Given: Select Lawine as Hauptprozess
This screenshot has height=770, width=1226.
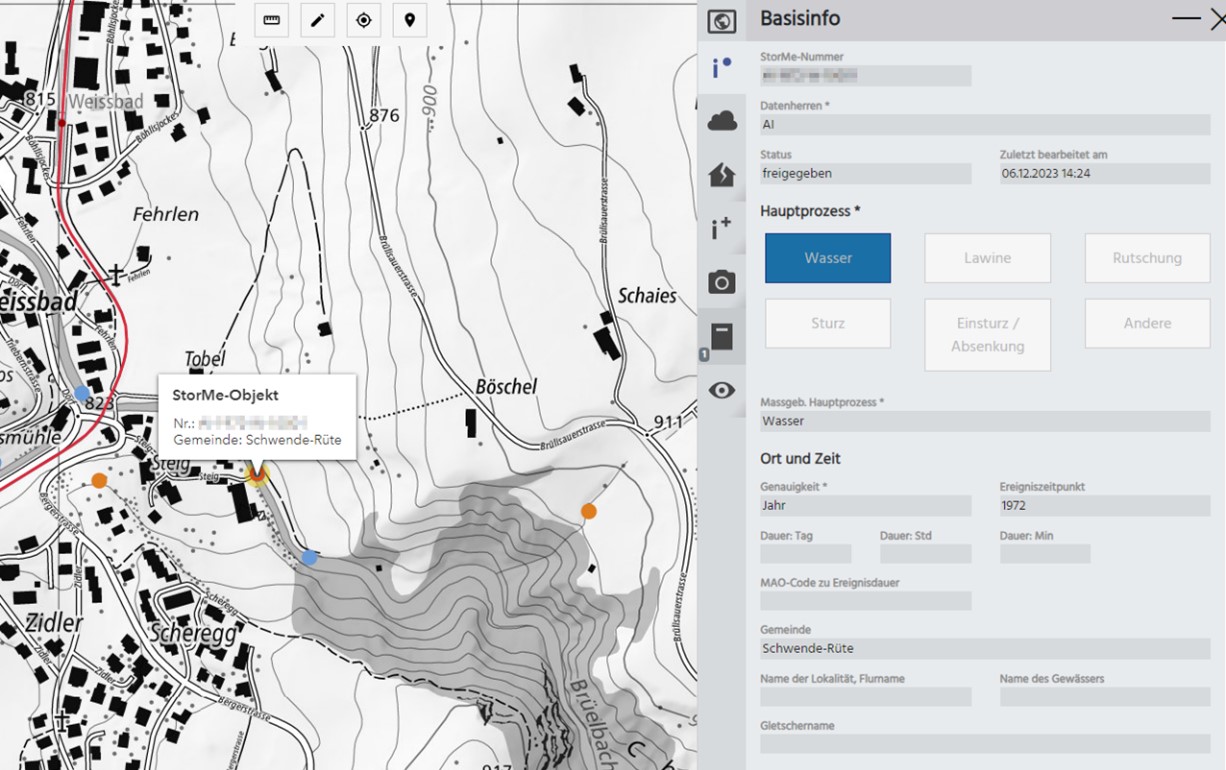Looking at the screenshot, I should click(987, 258).
